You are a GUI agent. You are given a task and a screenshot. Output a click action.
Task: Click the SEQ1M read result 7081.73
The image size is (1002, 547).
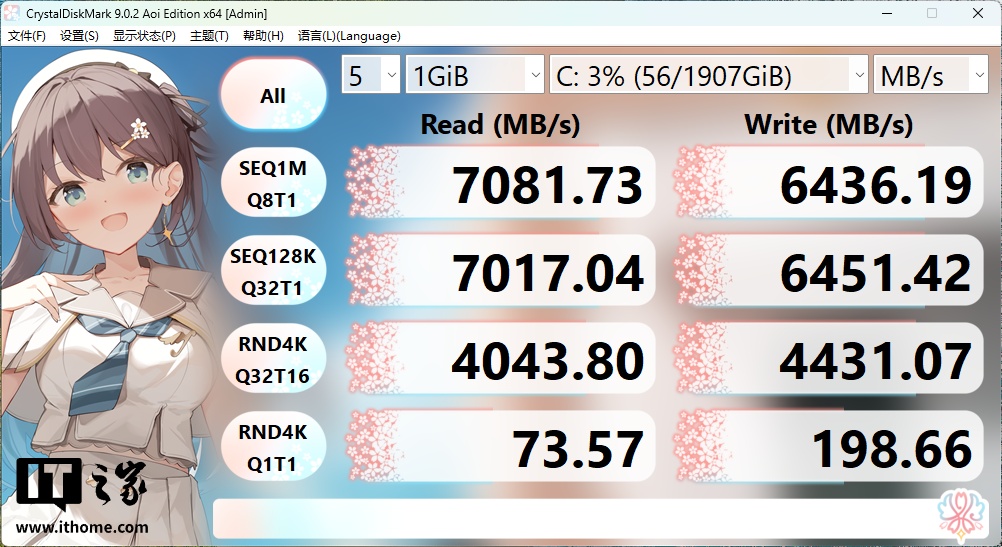pyautogui.click(x=501, y=183)
